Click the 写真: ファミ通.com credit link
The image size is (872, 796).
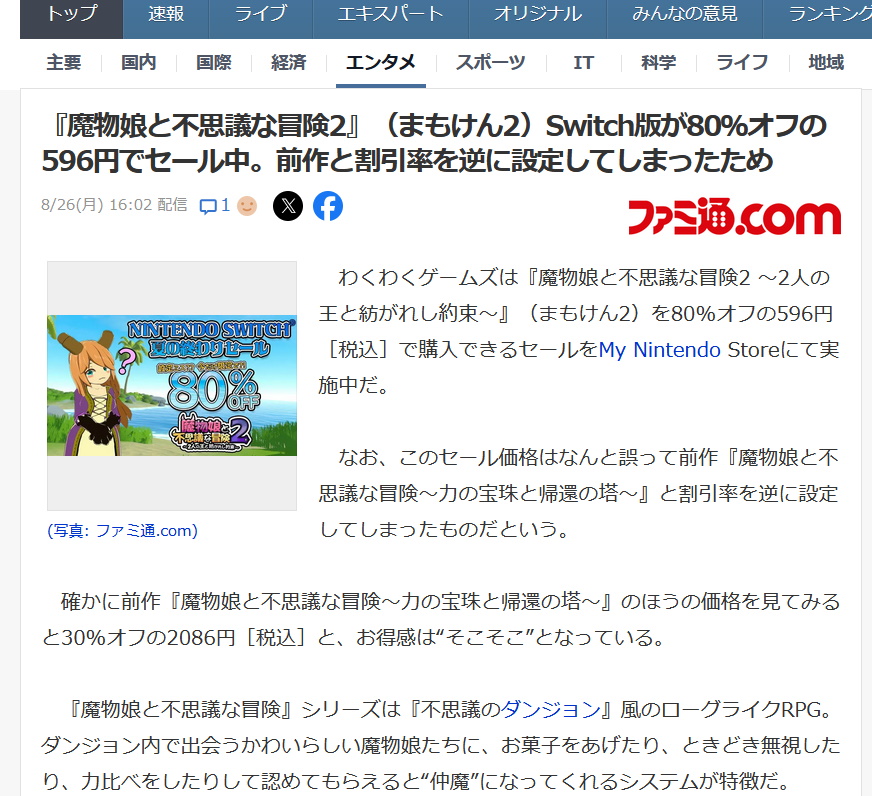point(122,531)
